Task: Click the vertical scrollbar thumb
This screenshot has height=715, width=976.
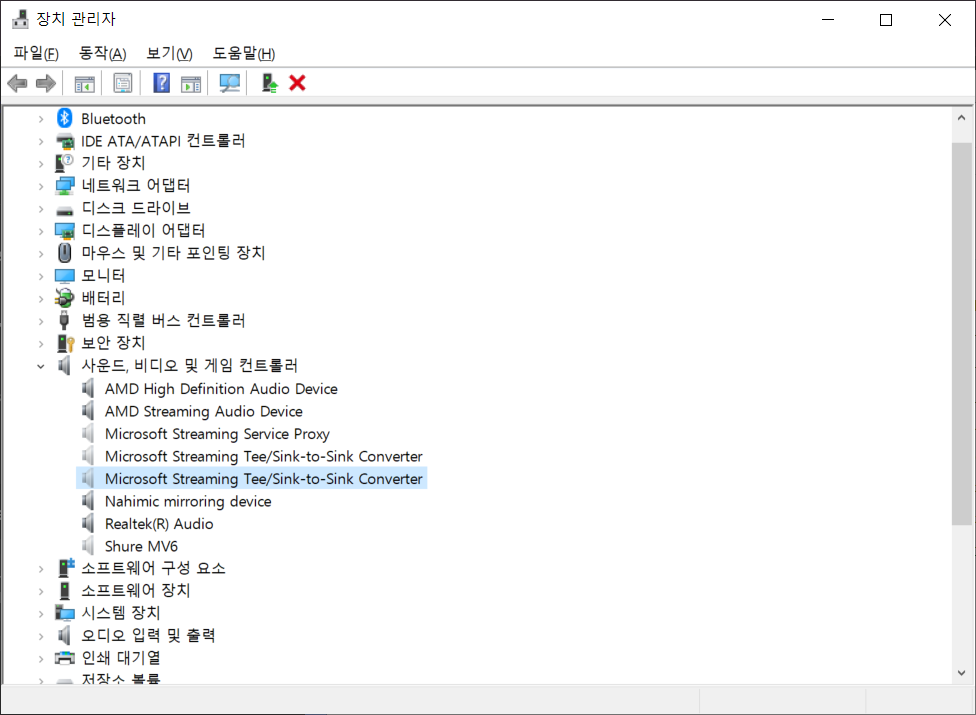Action: [x=962, y=334]
